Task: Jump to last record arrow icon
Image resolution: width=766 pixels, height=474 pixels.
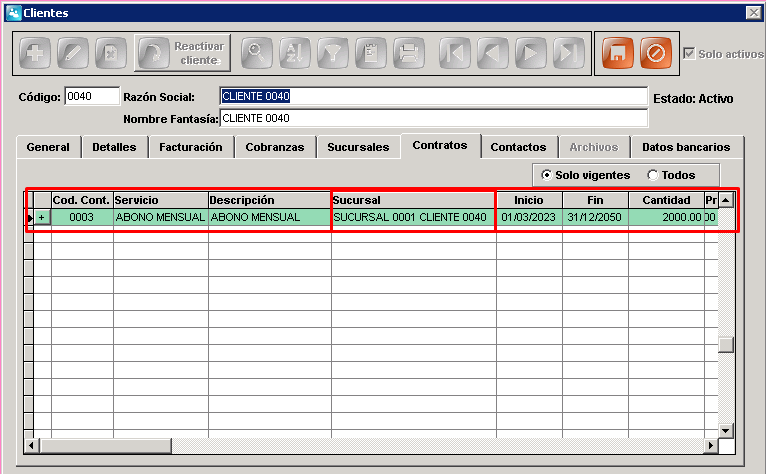Action: 569,53
